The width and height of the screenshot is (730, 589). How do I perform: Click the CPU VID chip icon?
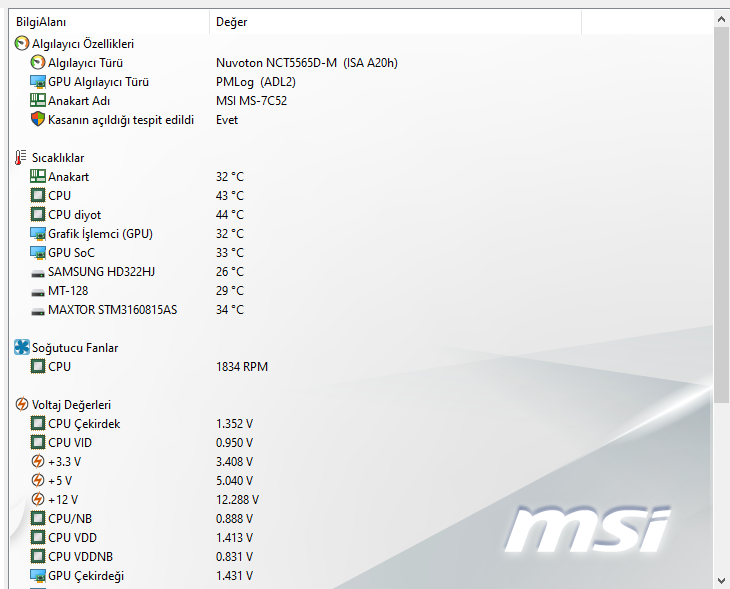[x=38, y=442]
